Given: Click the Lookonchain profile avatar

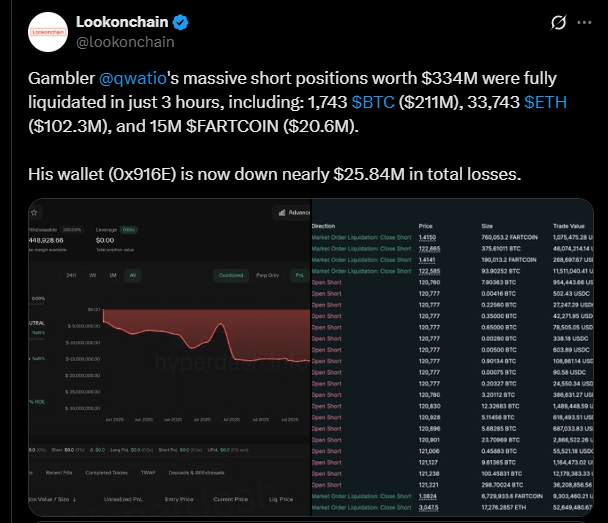Looking at the screenshot, I should coord(48,32).
